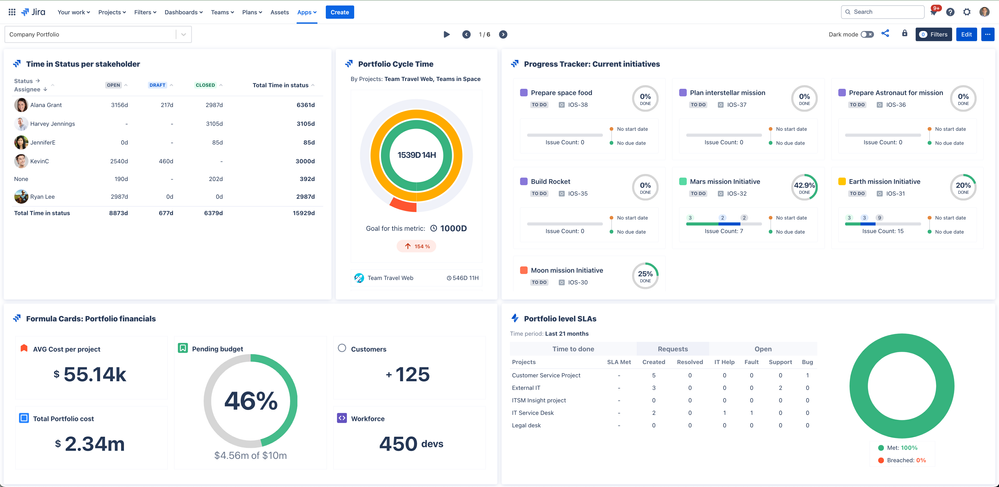Open the Apps menu
This screenshot has height=487, width=999.
(306, 12)
